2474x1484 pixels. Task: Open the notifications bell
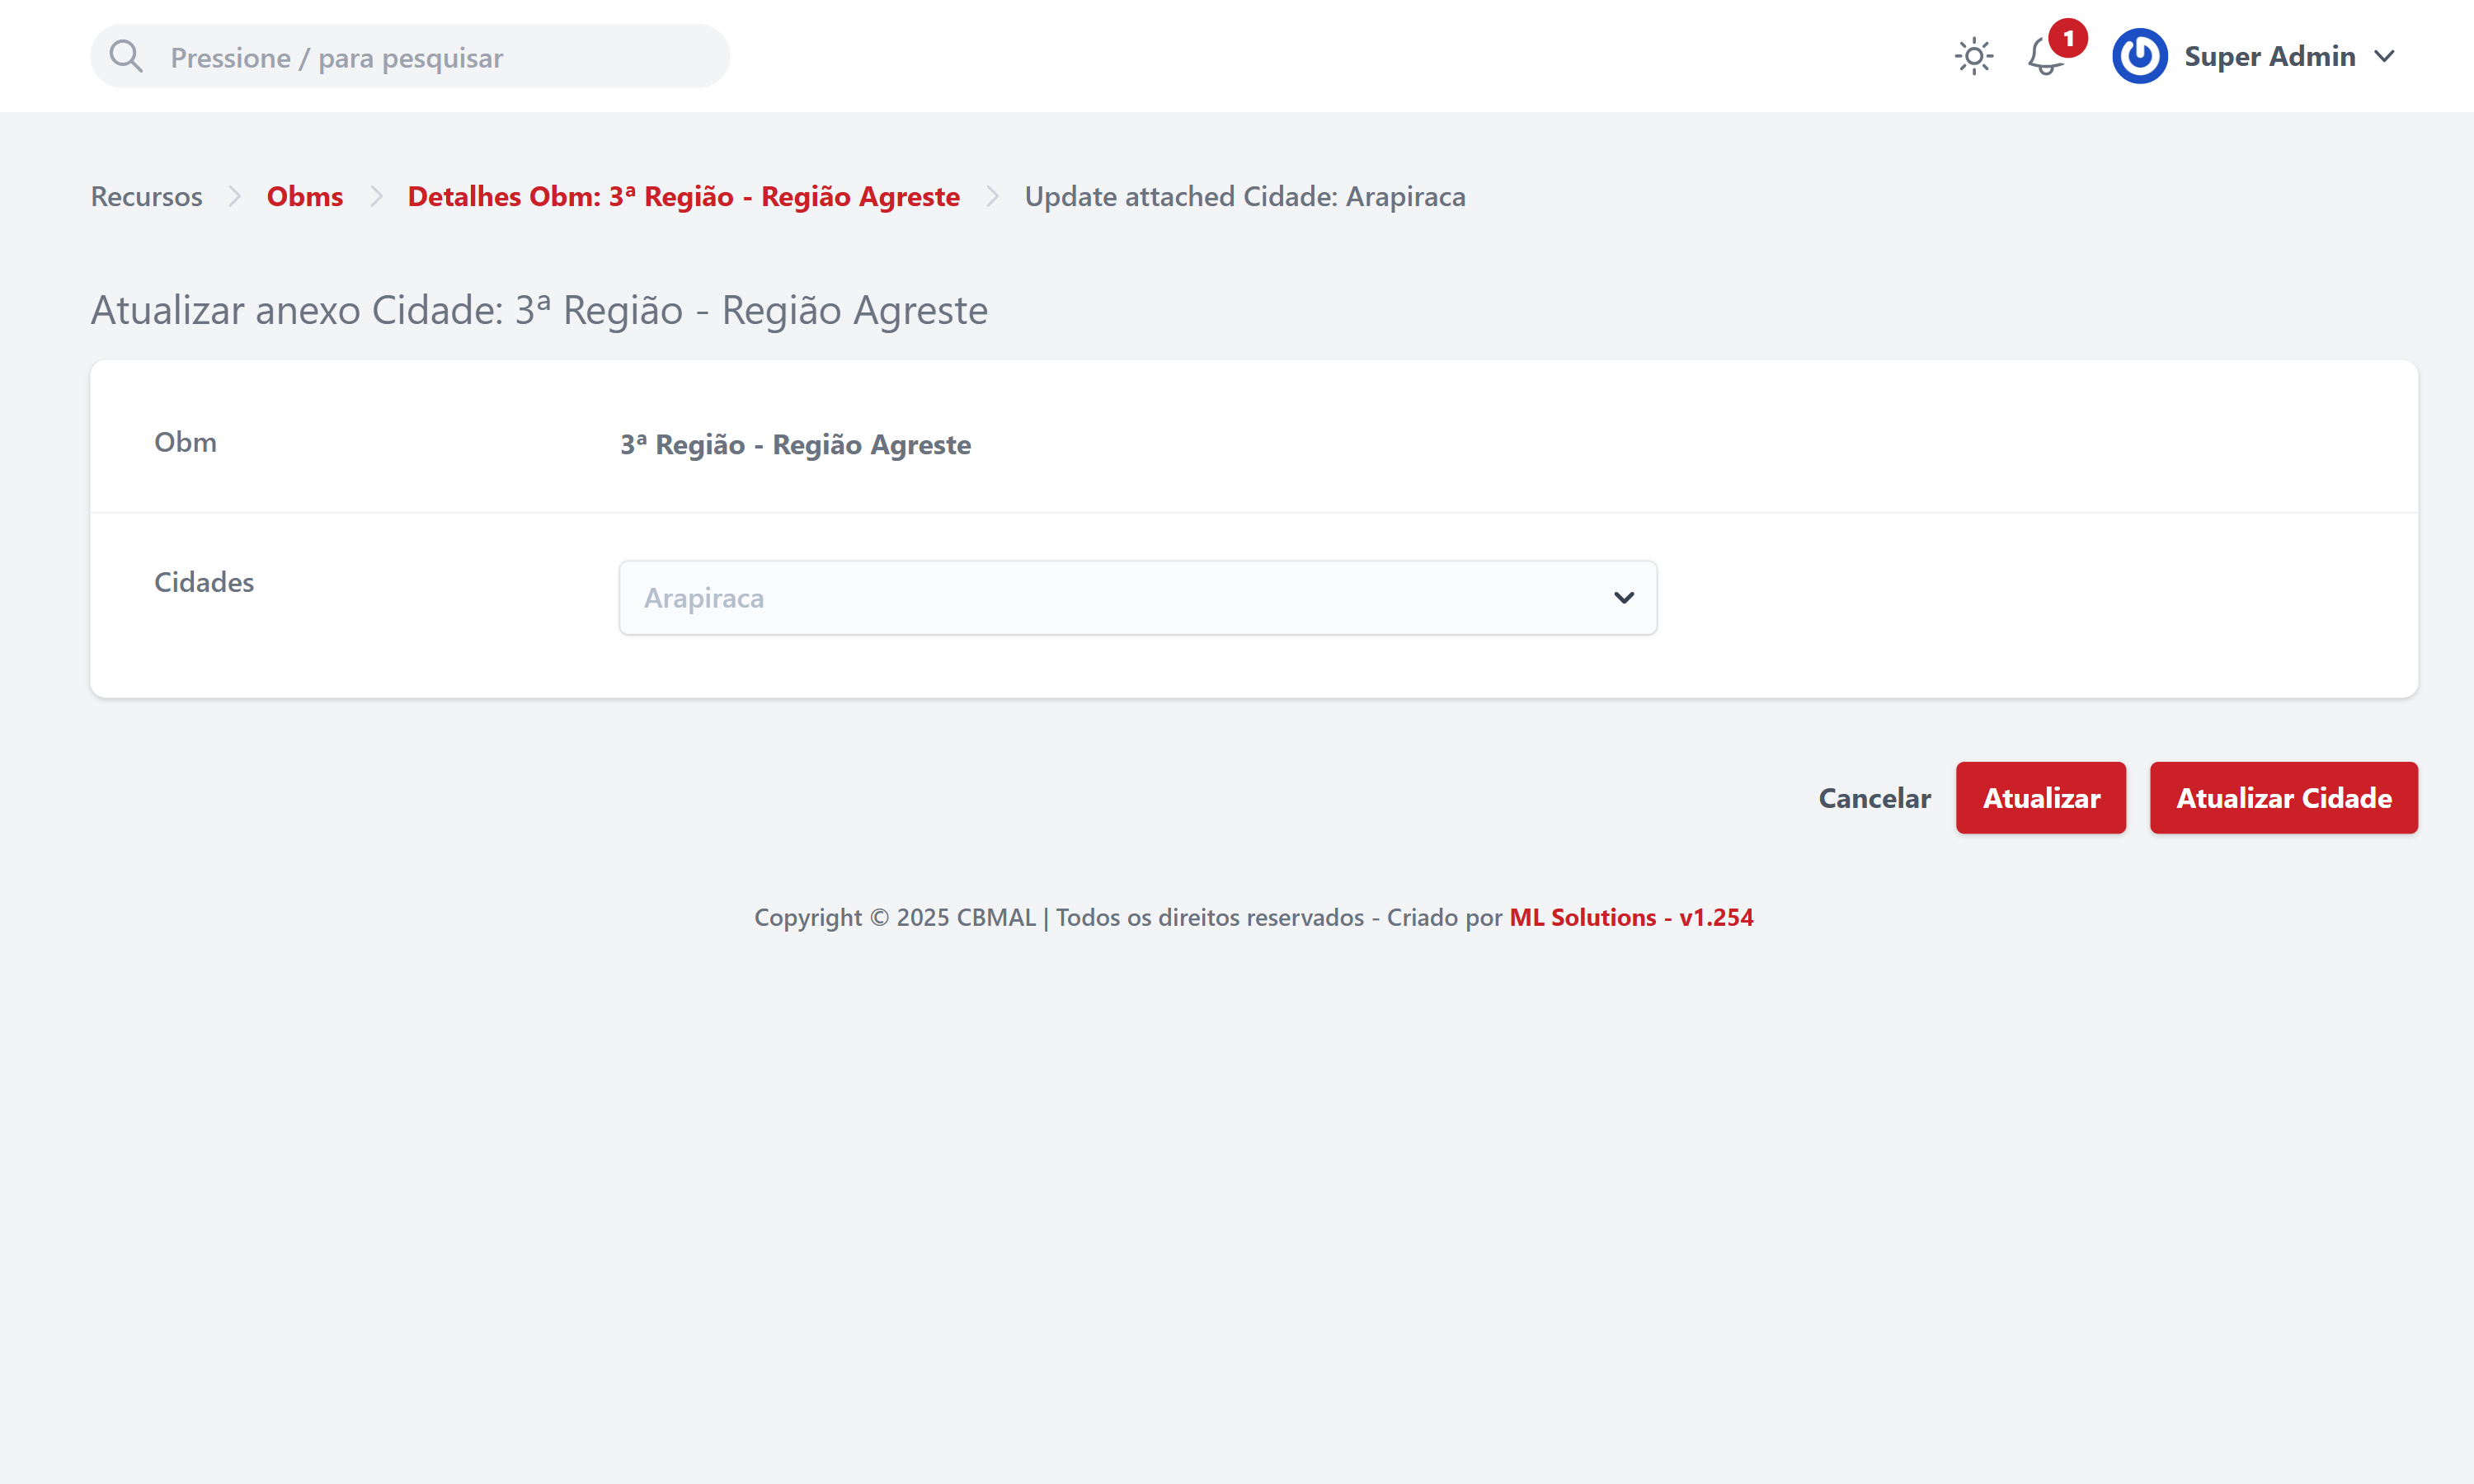2044,58
